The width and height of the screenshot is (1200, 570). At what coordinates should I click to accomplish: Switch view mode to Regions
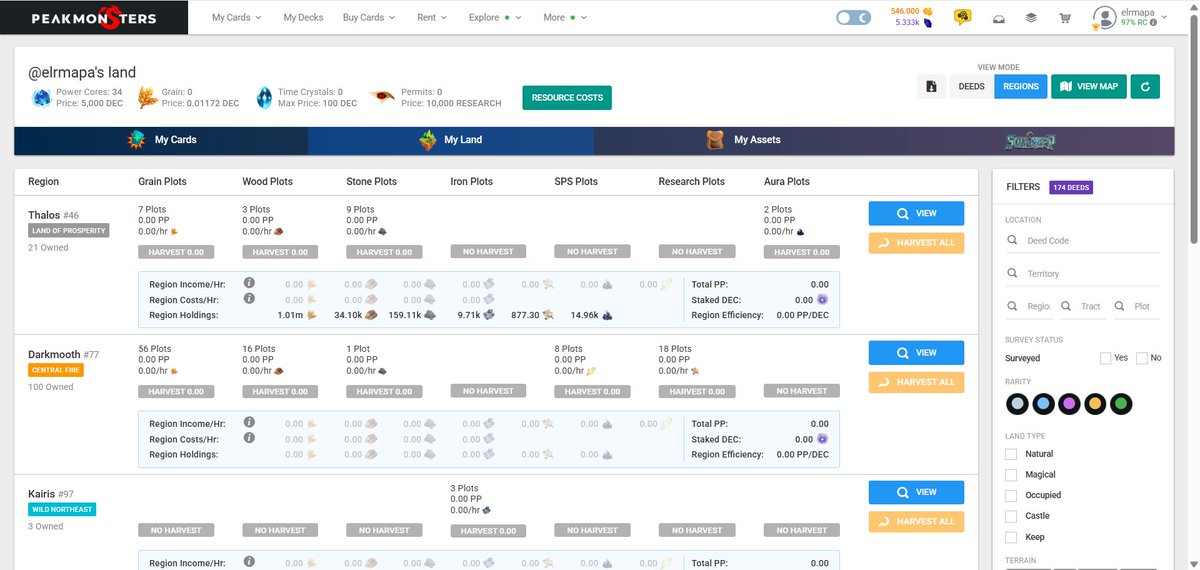pos(1020,87)
